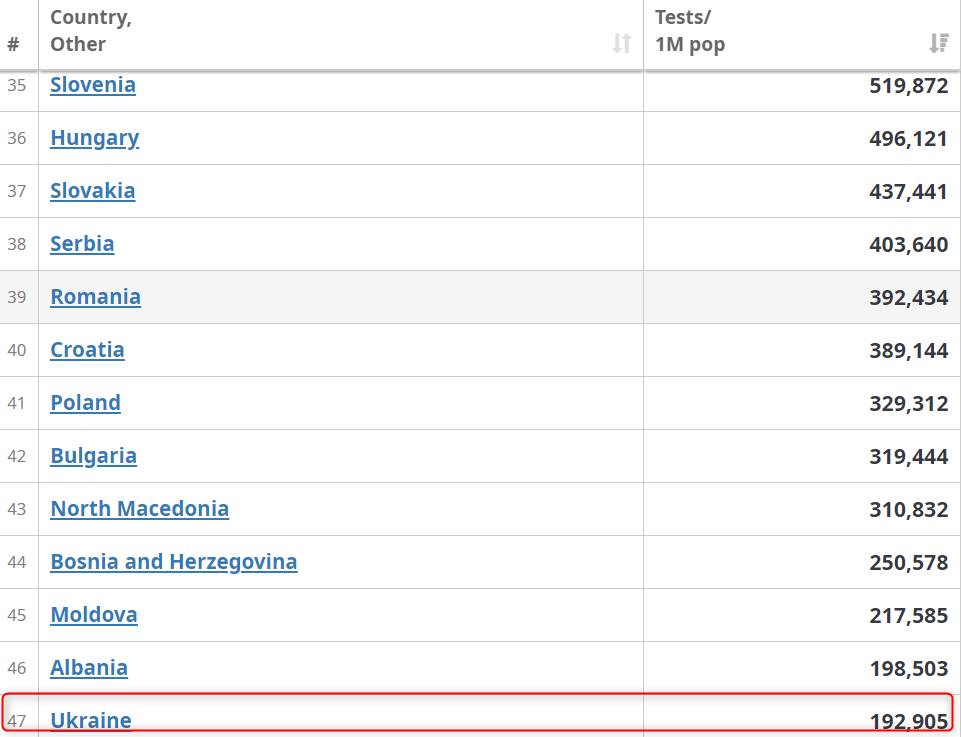
Task: Sort by Tests/1M pop header text
Action: pyautogui.click(x=689, y=31)
